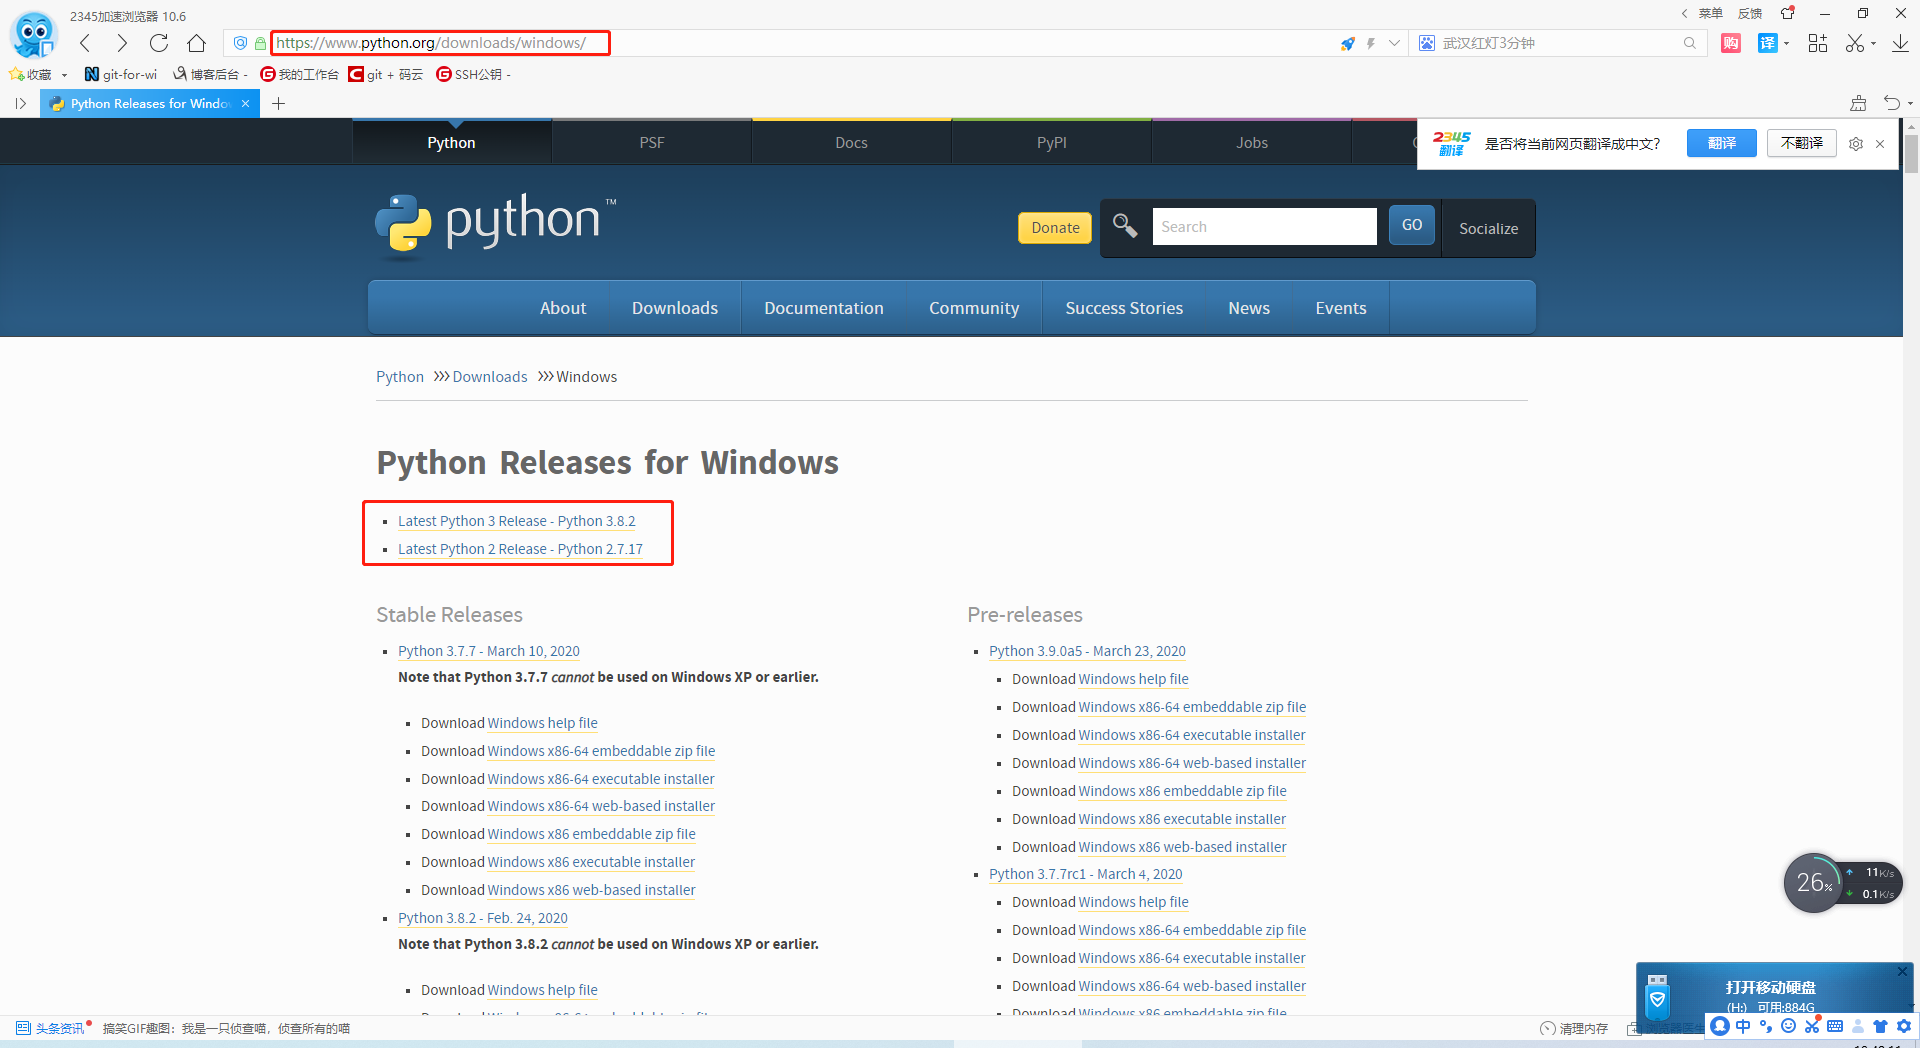The height and width of the screenshot is (1048, 1920).
Task: Open the Downloads navigation menu
Action: pyautogui.click(x=675, y=308)
